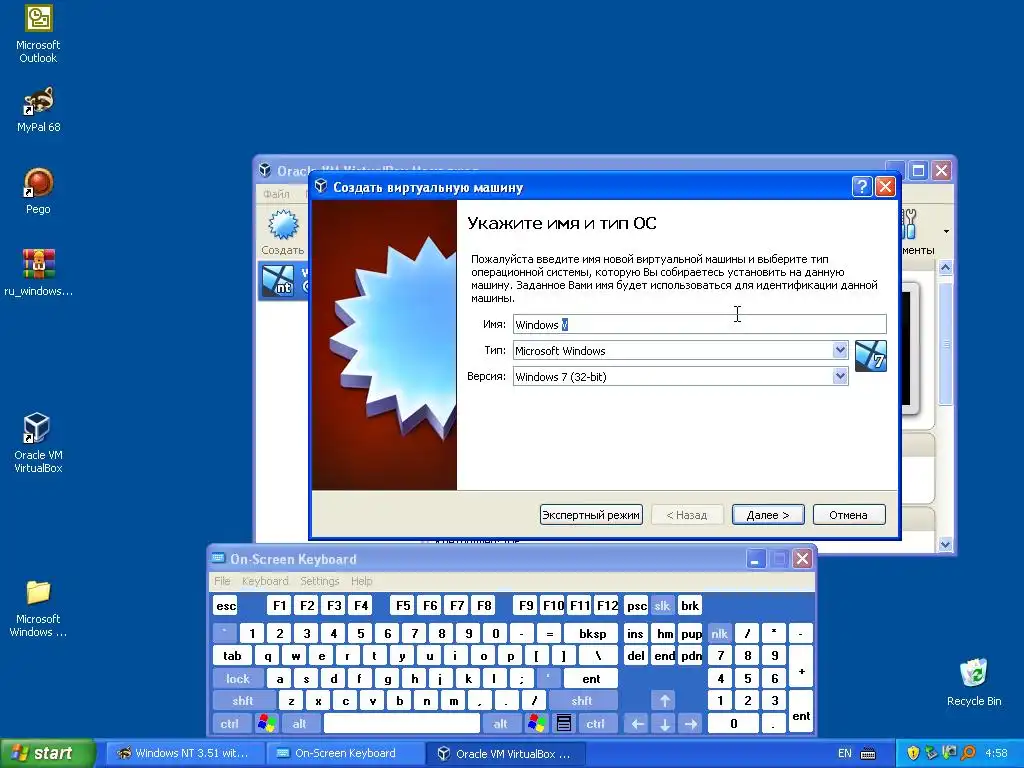Expand the VirtualBox toolbar overflow arrow
Viewport: 1024px width, 768px height.
coord(946,231)
